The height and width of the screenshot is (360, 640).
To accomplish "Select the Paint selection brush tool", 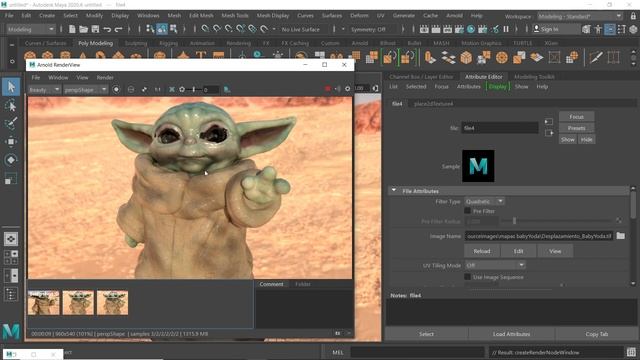I will [11, 123].
